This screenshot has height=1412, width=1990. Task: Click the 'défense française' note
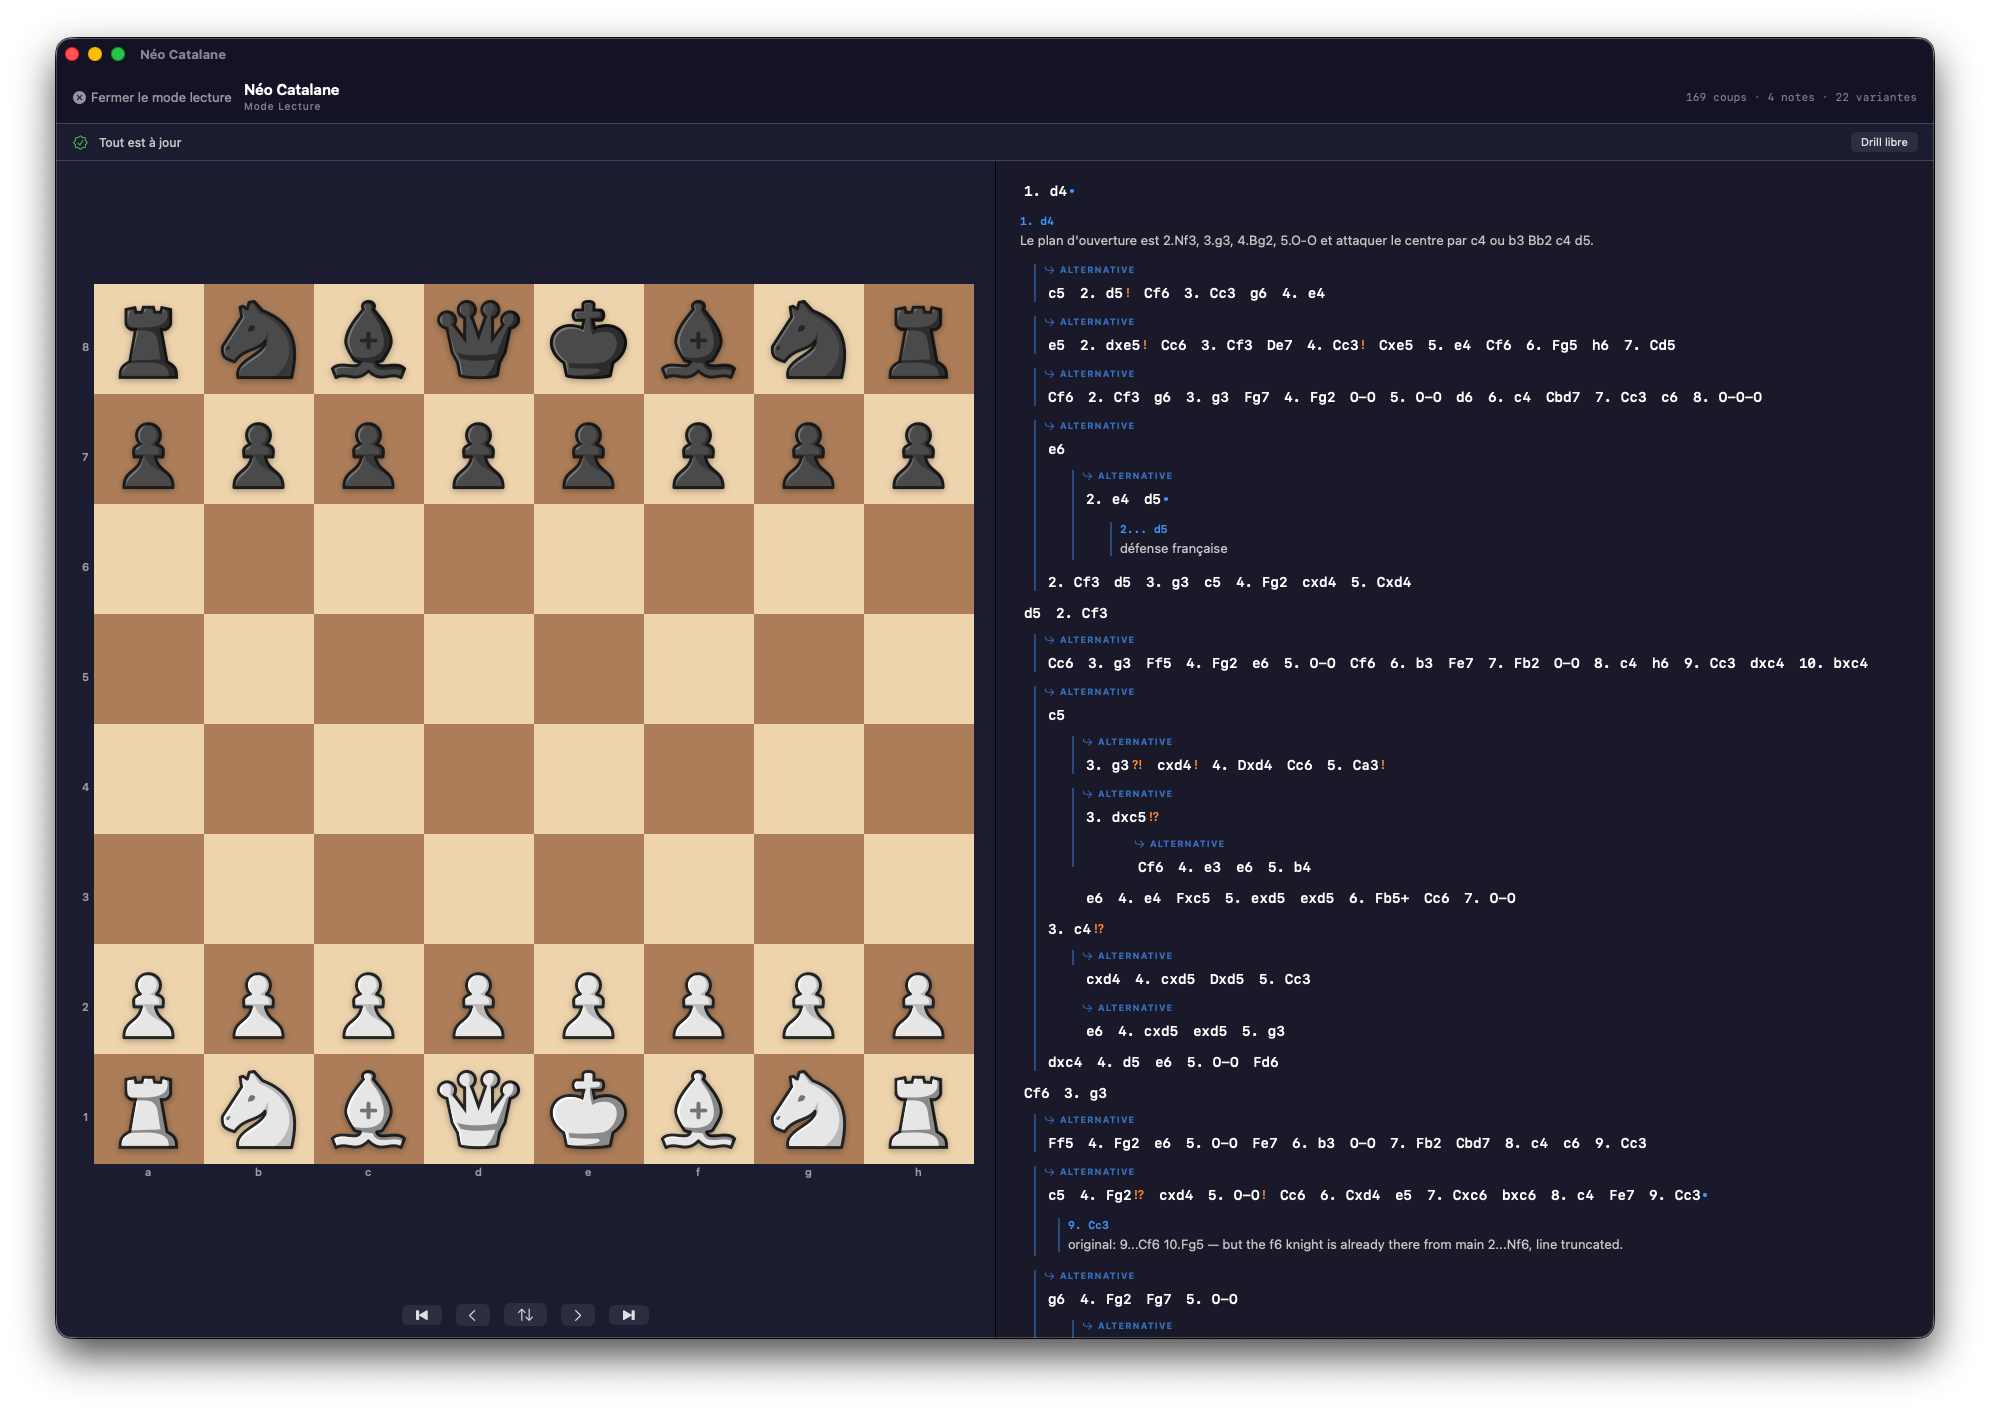point(1173,549)
